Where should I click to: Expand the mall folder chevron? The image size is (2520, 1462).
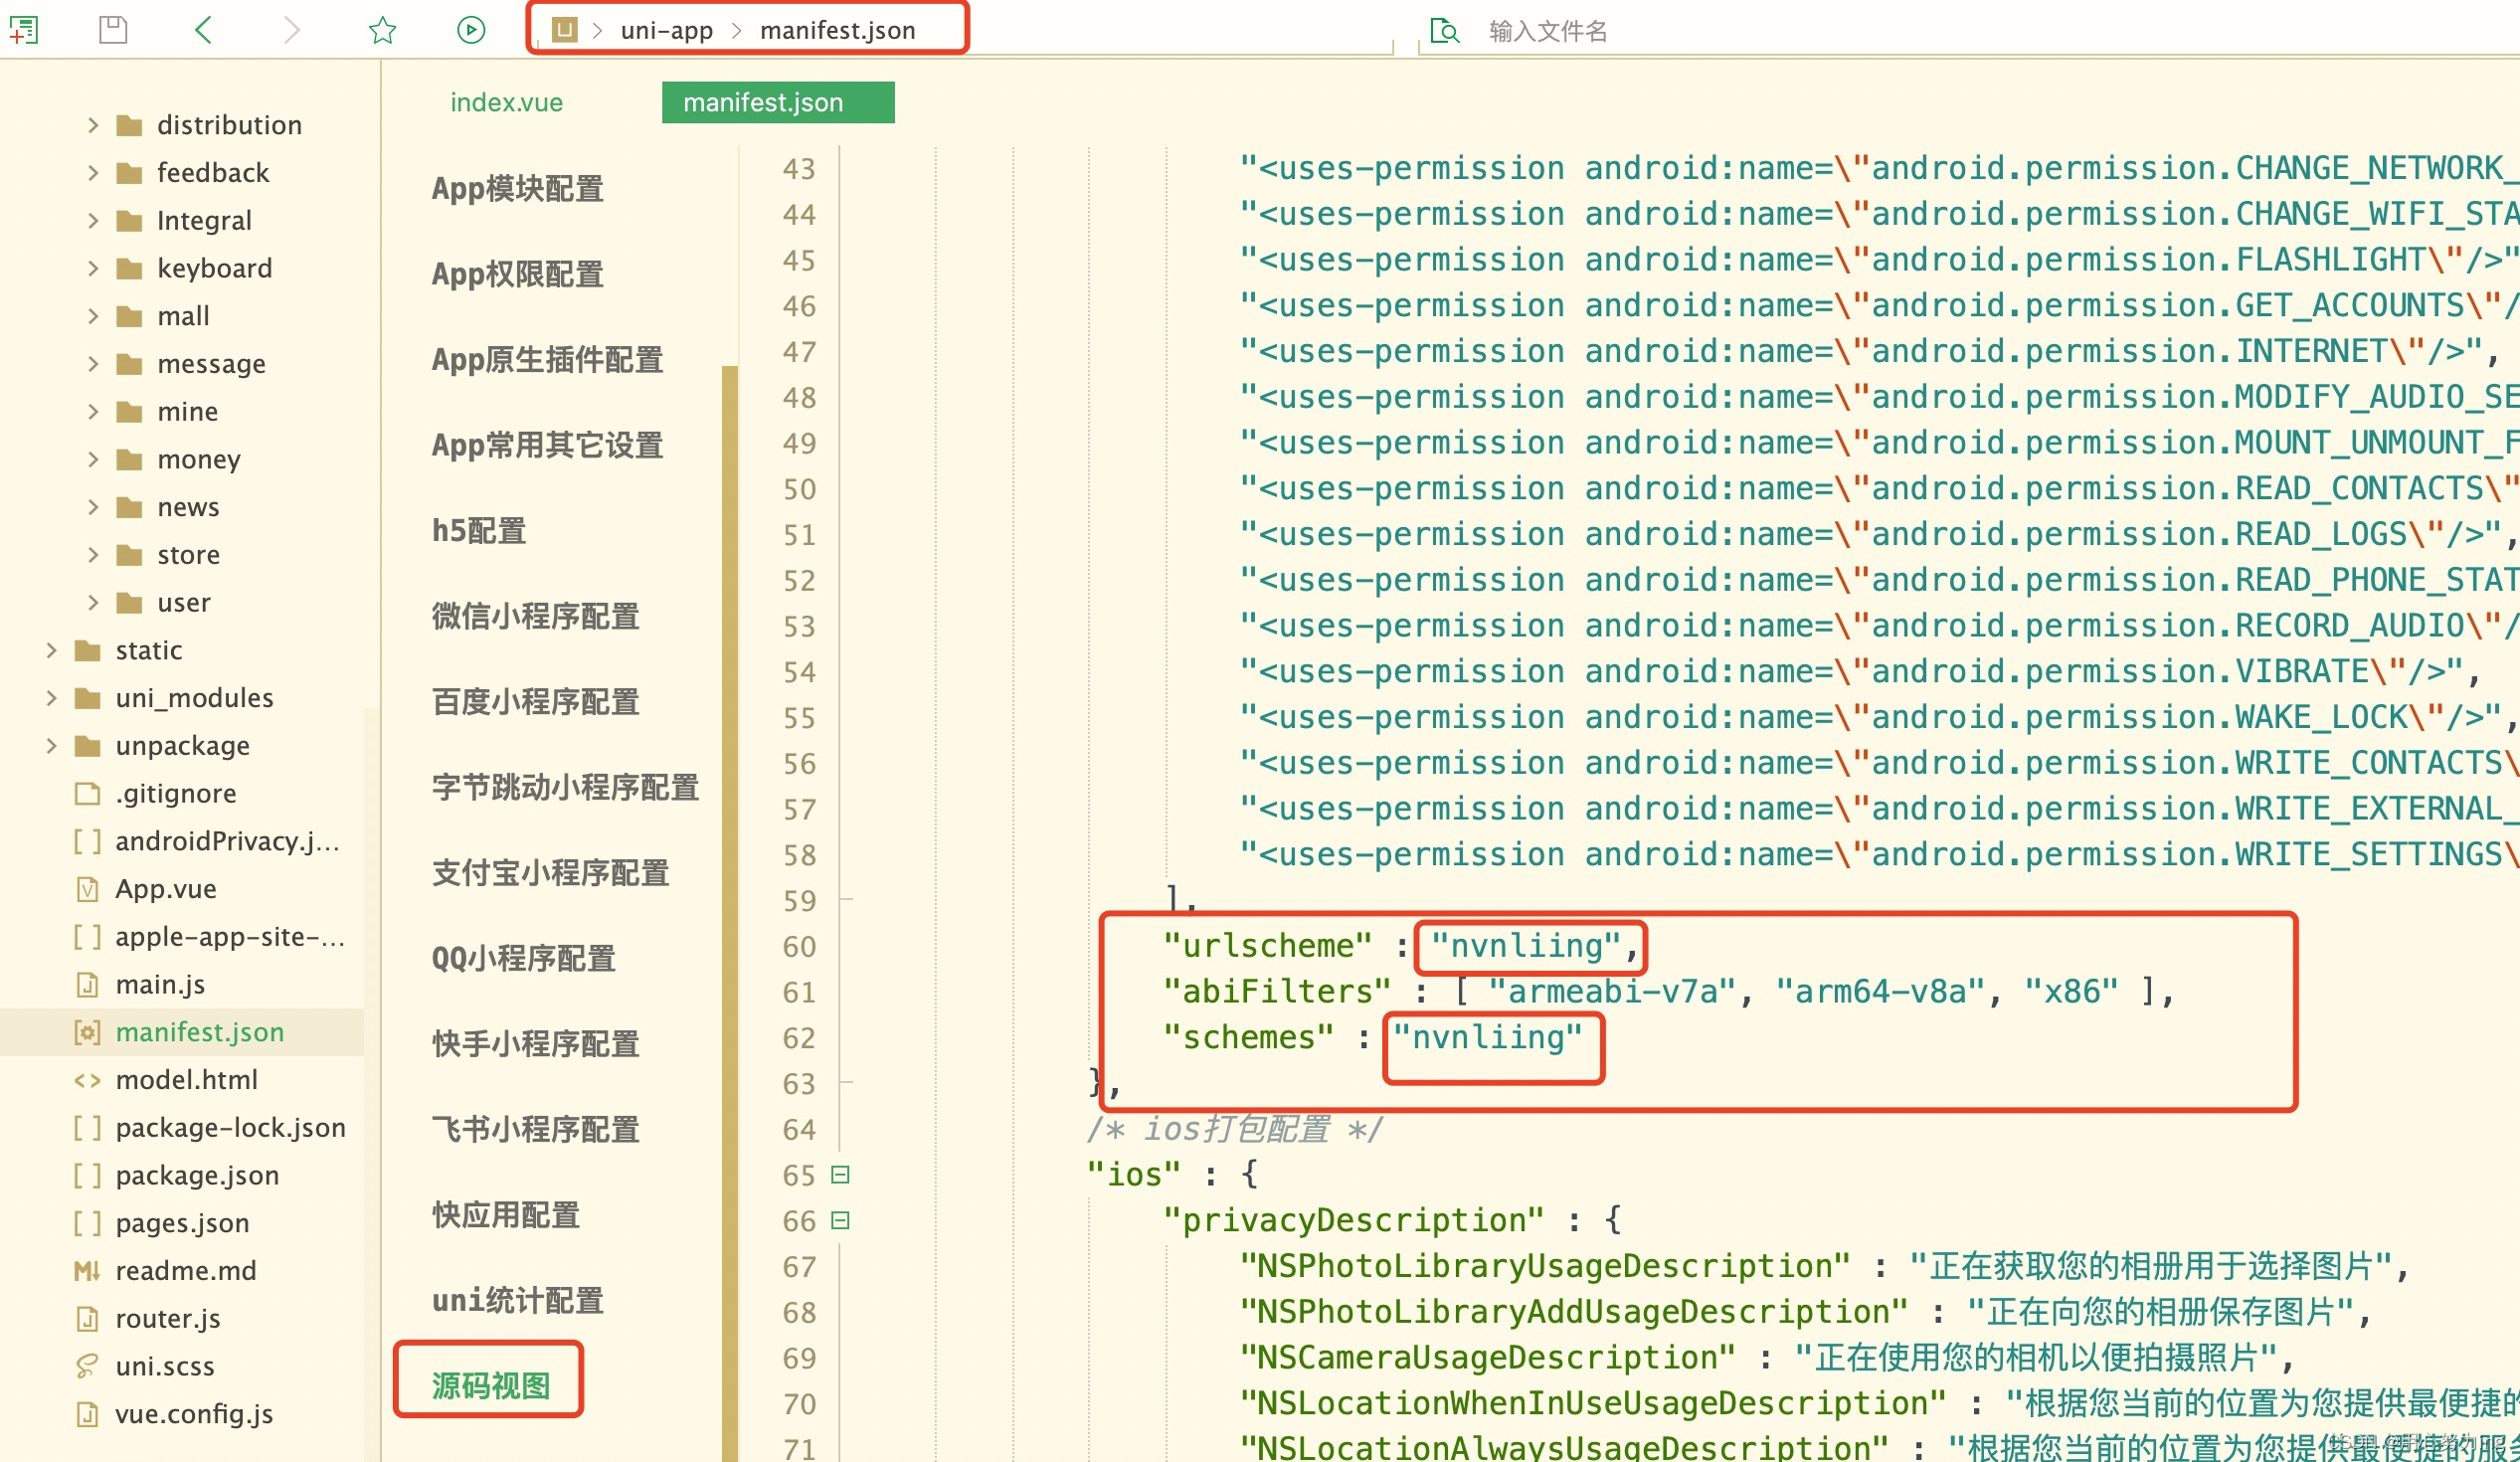[93, 316]
